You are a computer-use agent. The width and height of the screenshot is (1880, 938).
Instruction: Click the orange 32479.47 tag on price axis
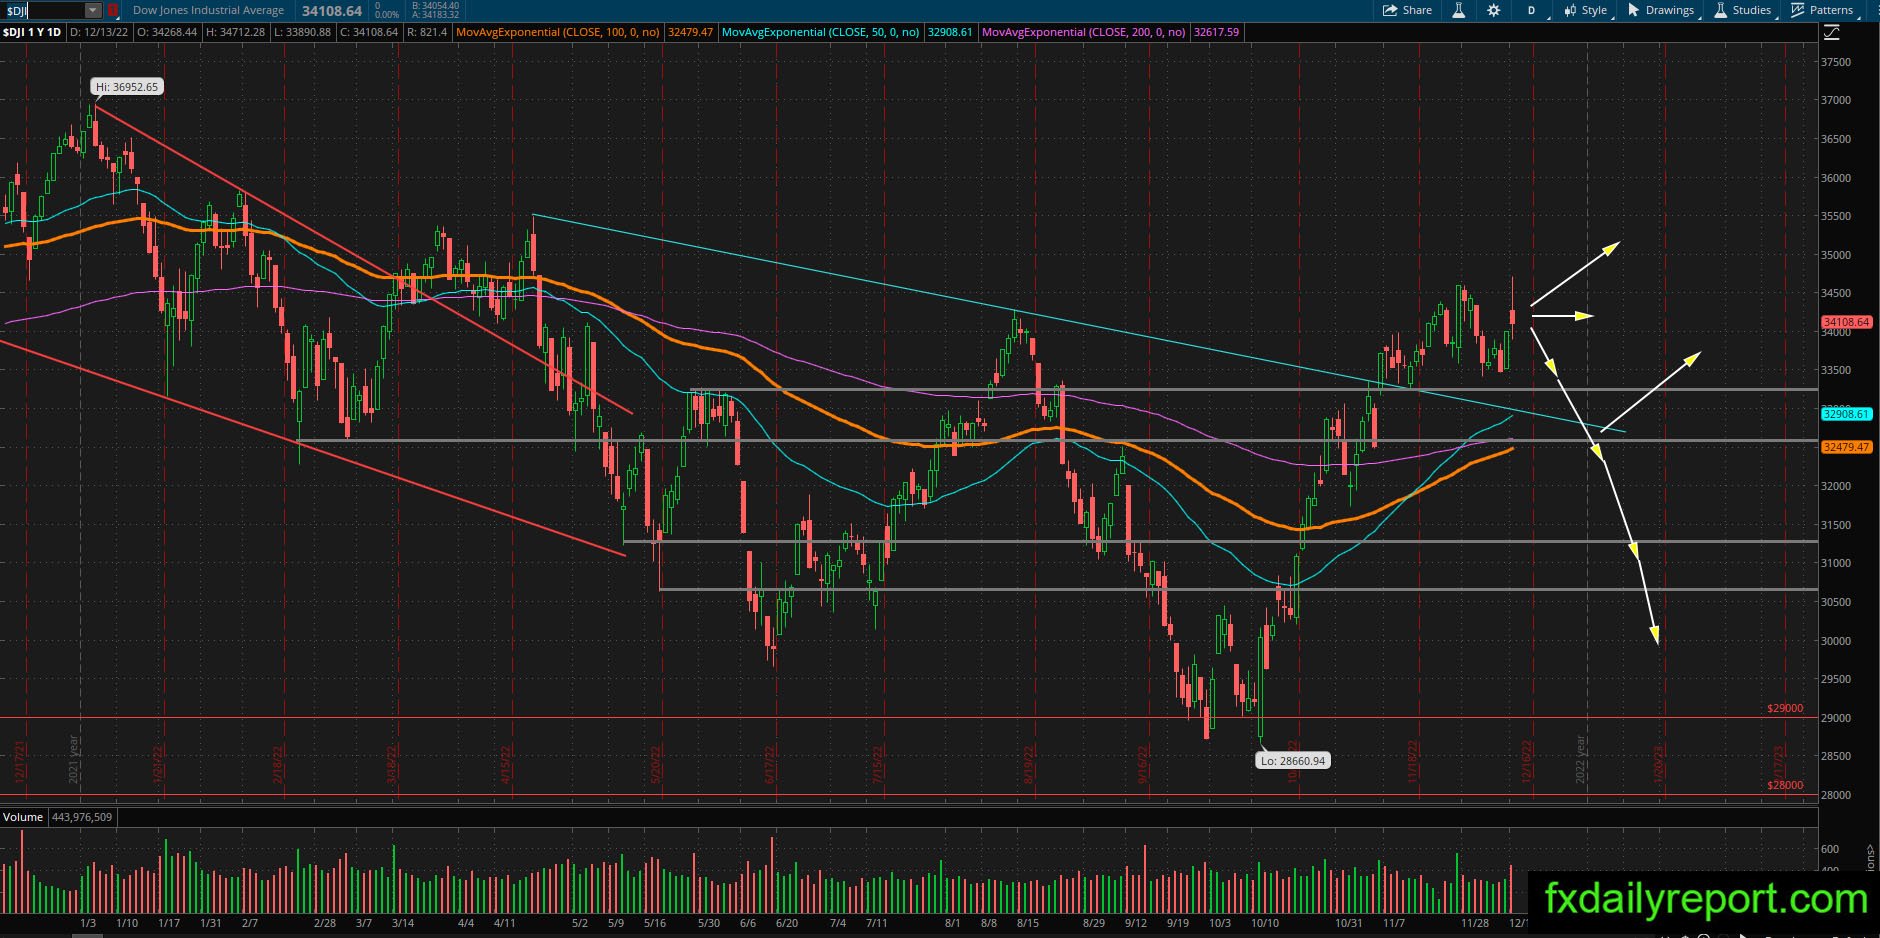(1846, 447)
